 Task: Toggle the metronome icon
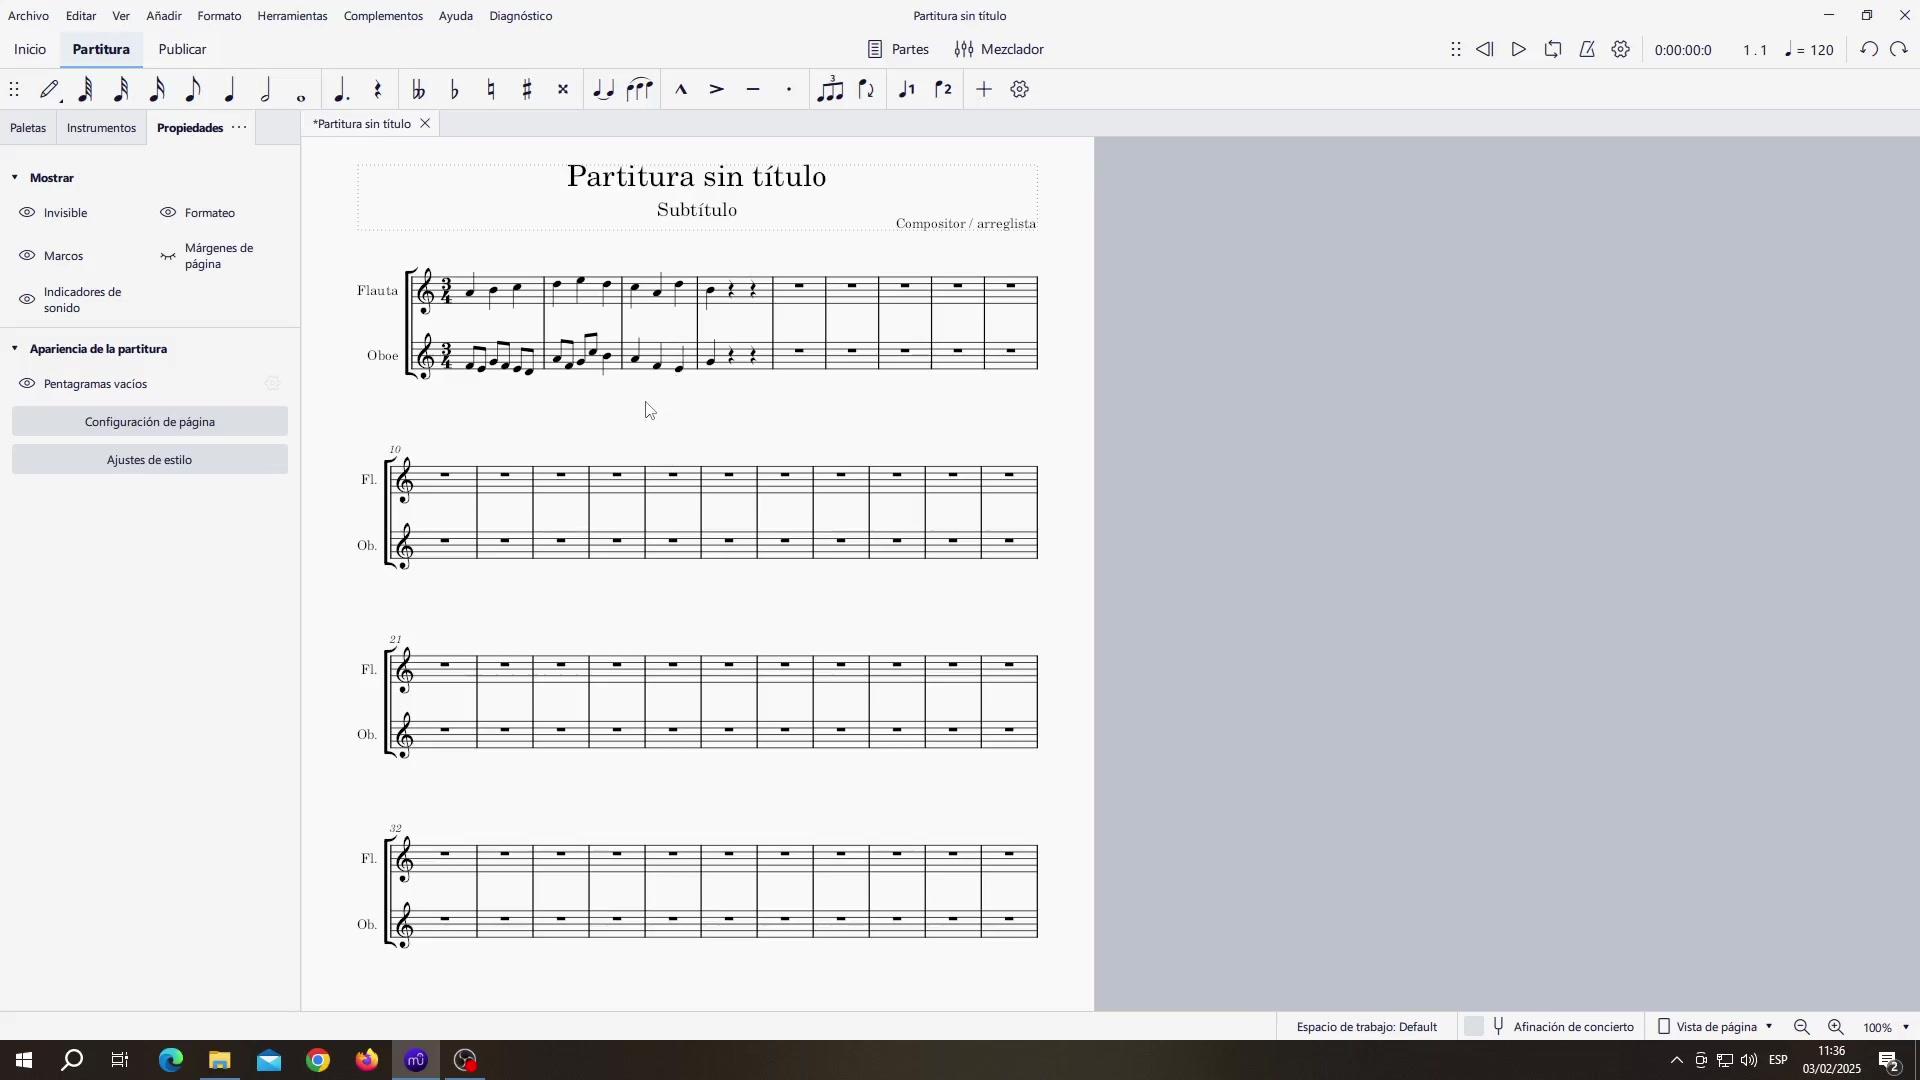click(1587, 49)
